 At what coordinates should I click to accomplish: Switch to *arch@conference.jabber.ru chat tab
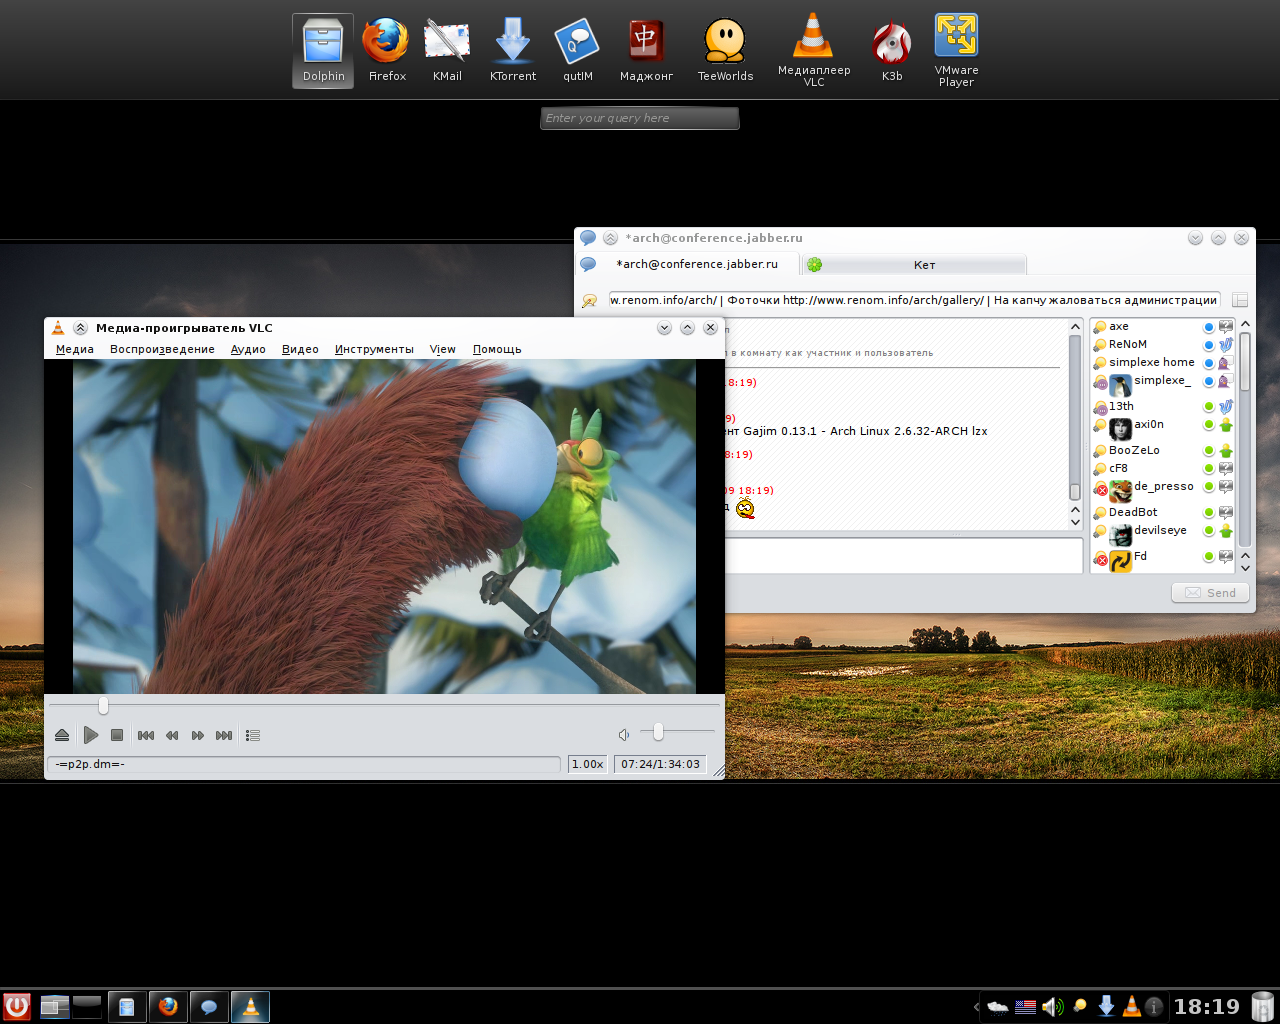click(x=686, y=264)
